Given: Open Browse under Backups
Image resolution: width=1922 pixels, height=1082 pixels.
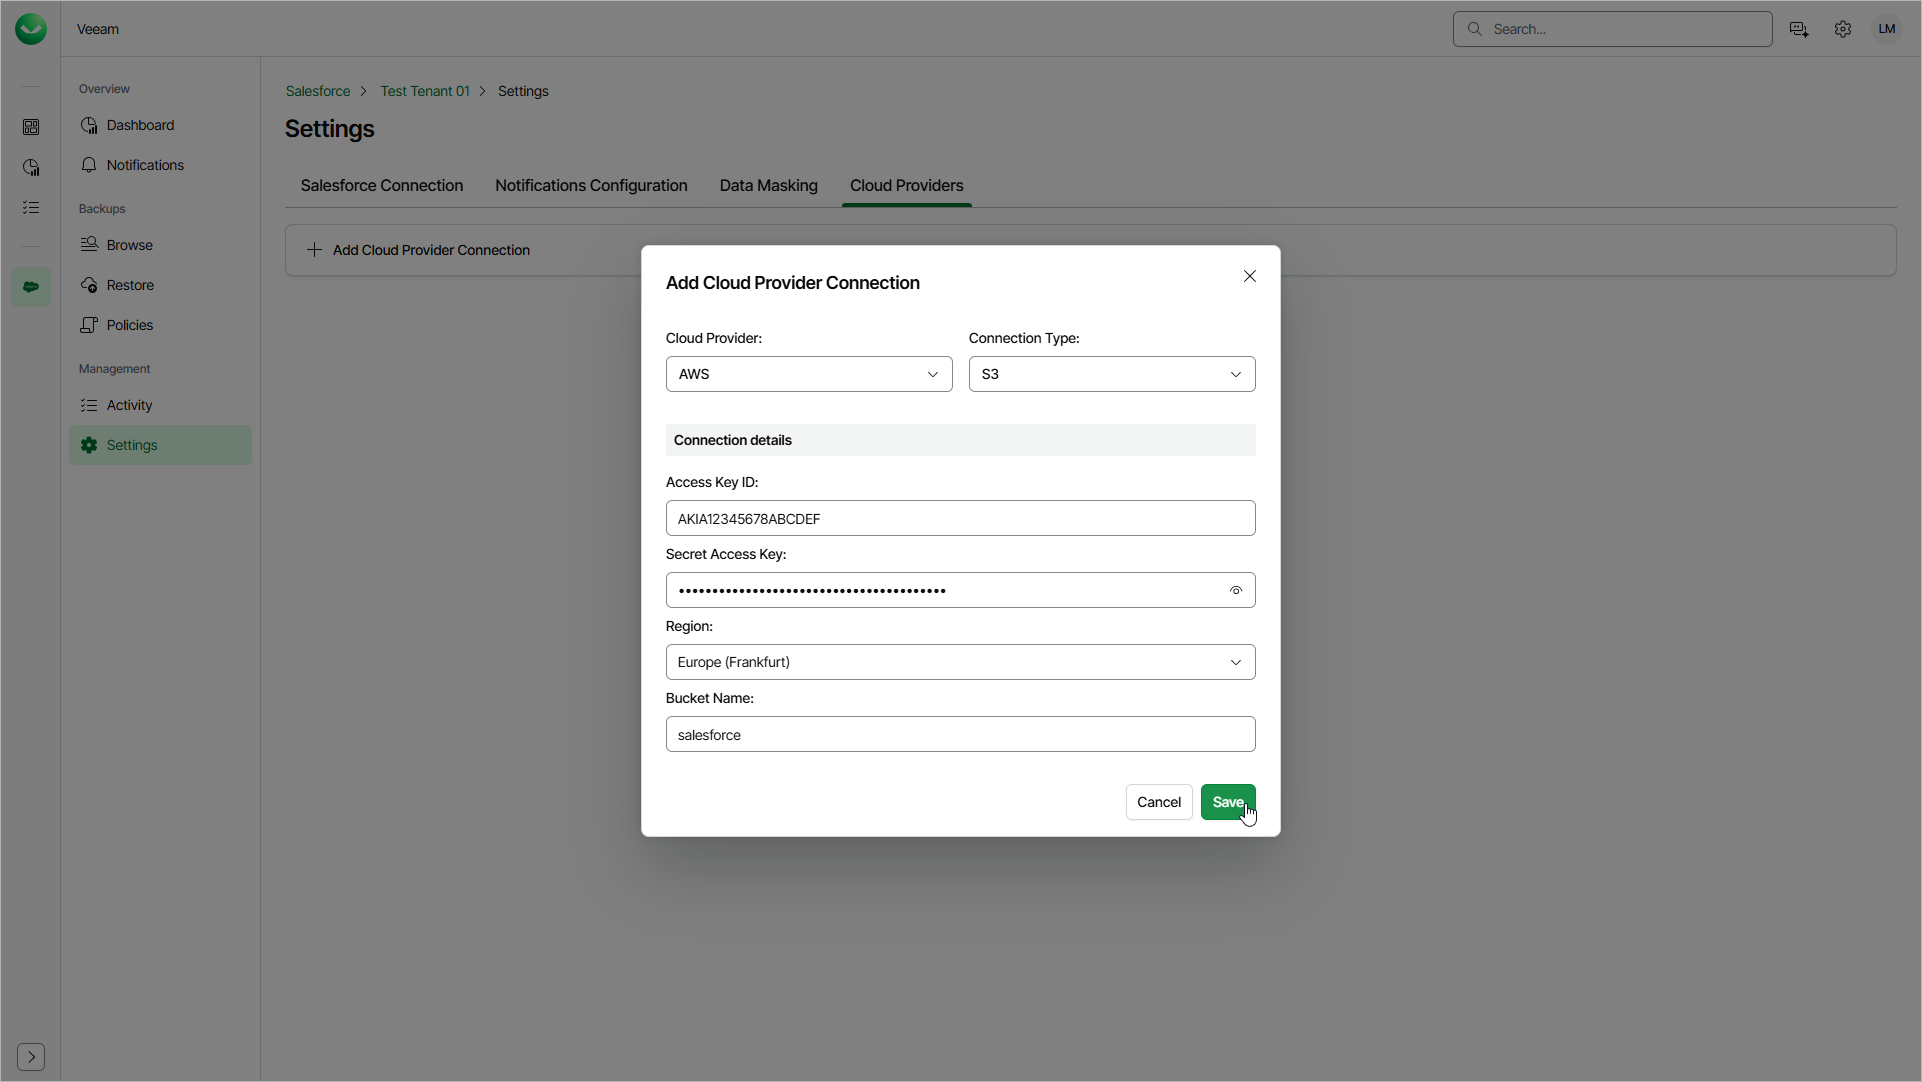Looking at the screenshot, I should coord(160,245).
